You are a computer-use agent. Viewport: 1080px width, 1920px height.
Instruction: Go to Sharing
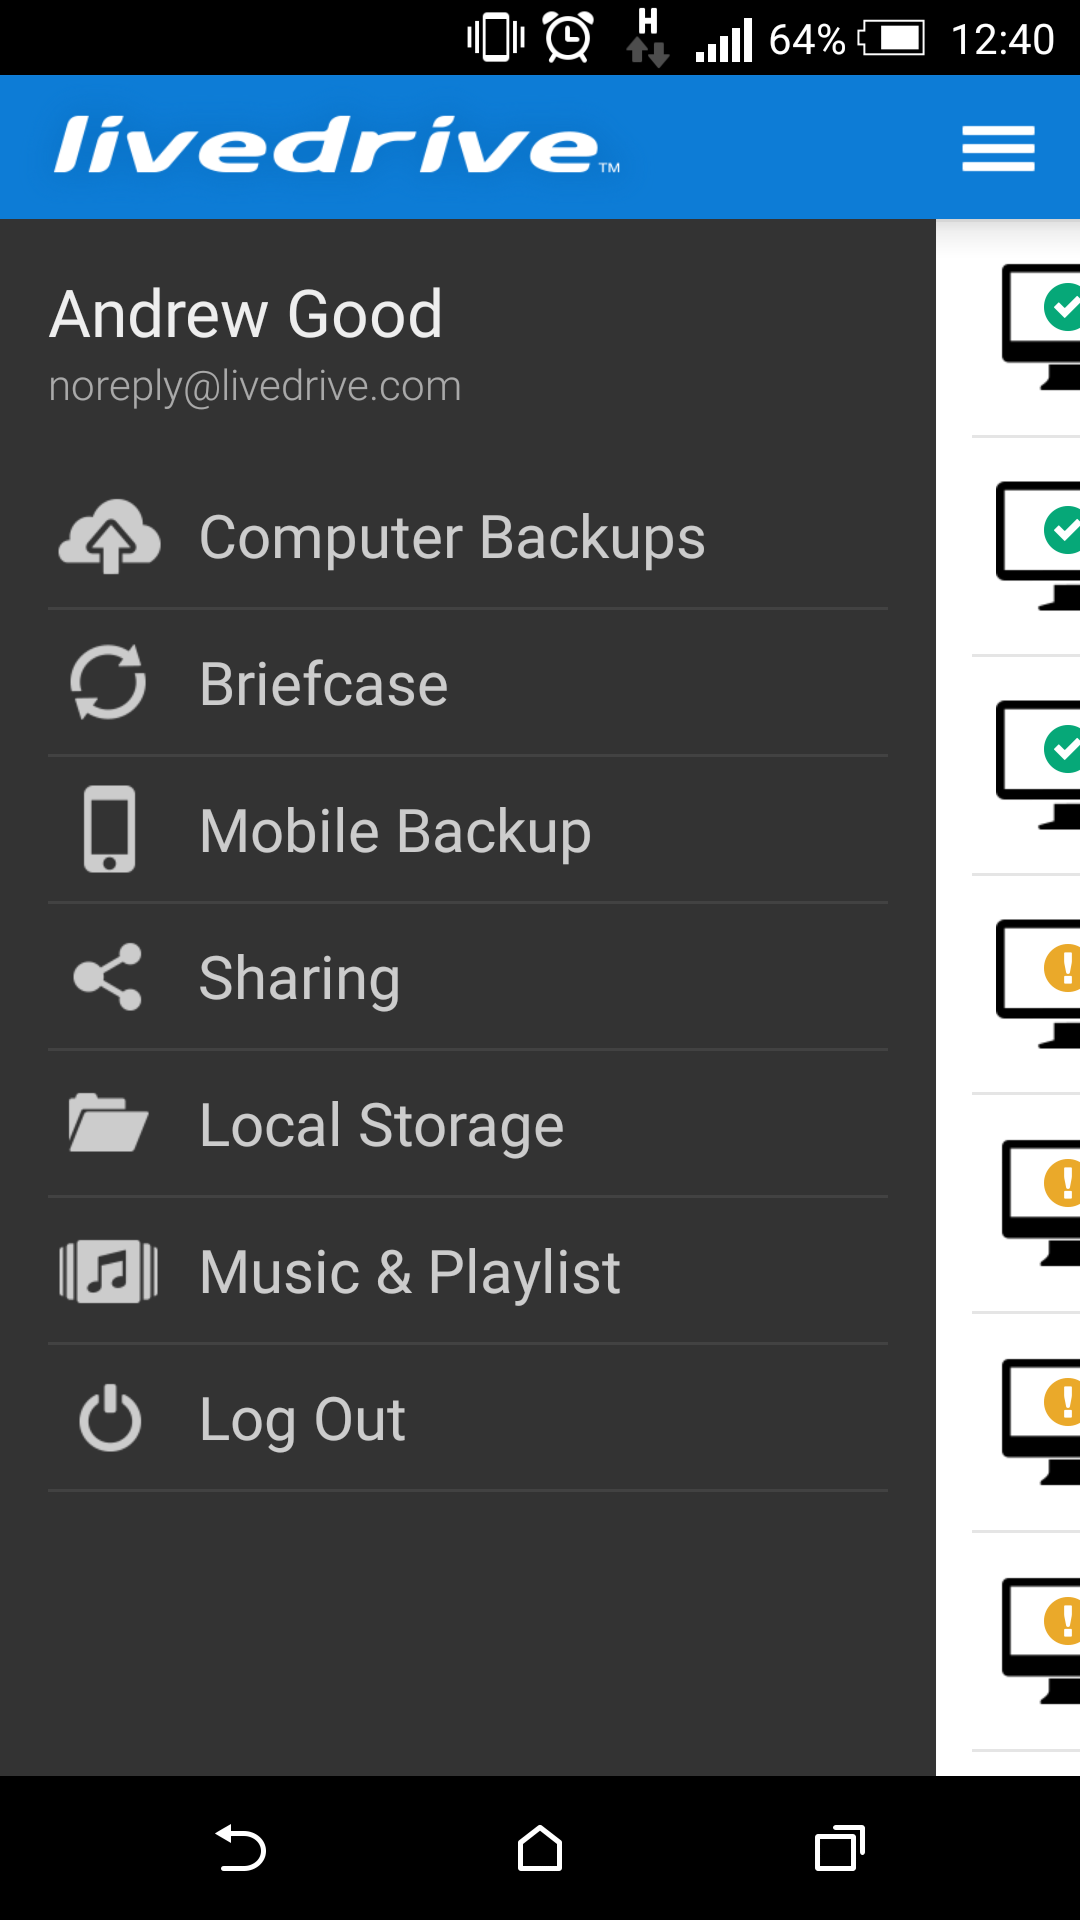pos(468,977)
